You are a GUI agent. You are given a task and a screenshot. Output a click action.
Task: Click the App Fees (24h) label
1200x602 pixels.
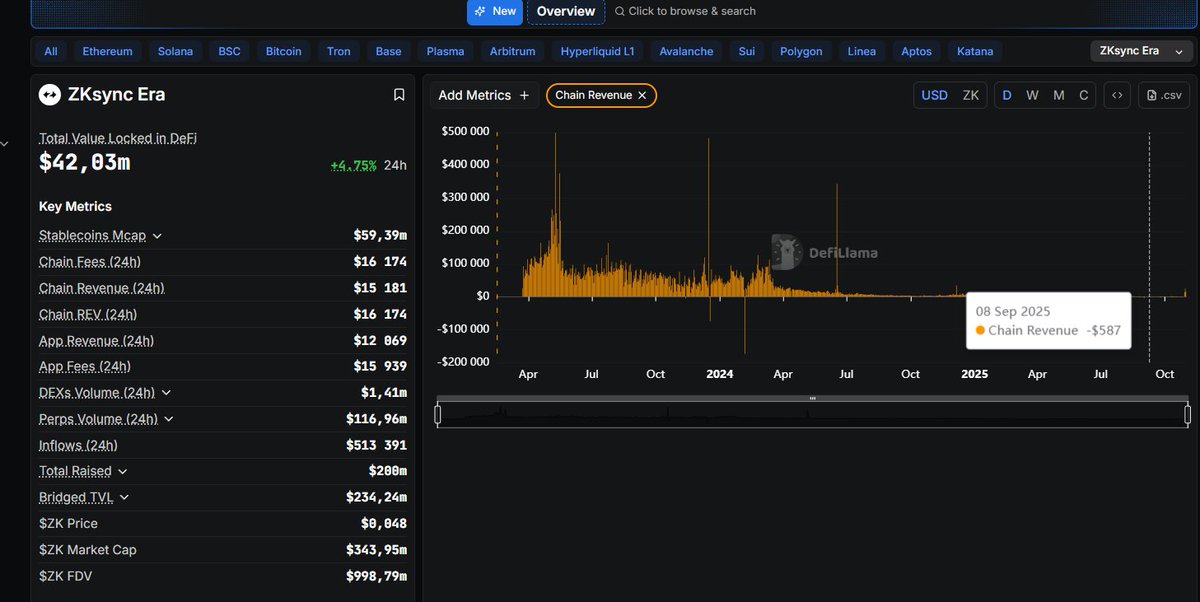(x=85, y=367)
